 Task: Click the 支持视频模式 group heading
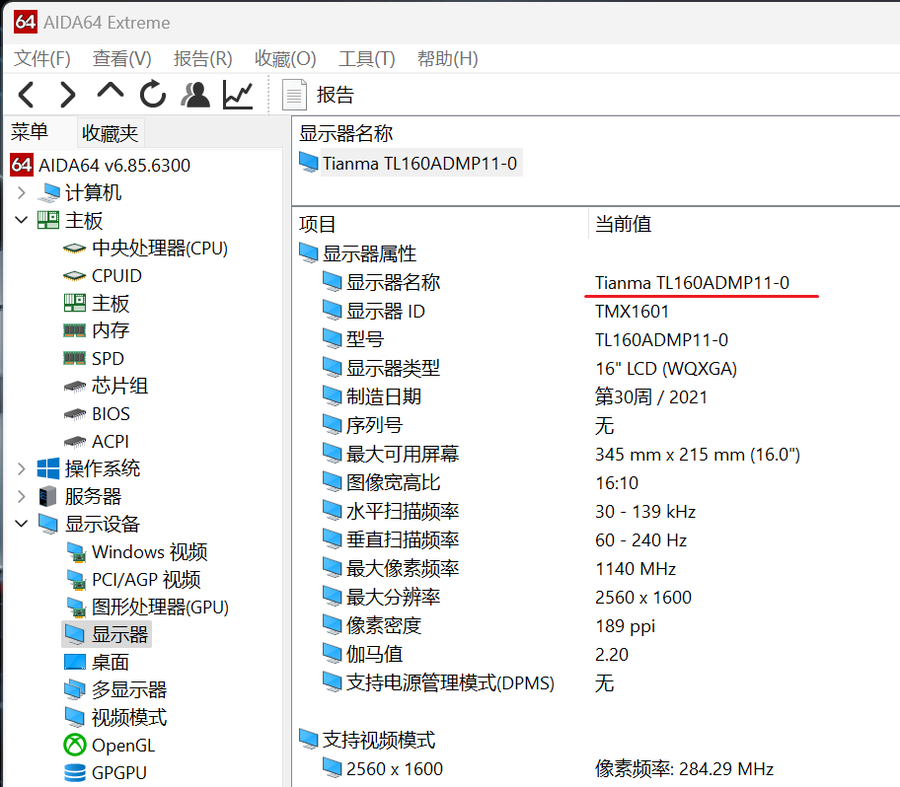[x=378, y=740]
